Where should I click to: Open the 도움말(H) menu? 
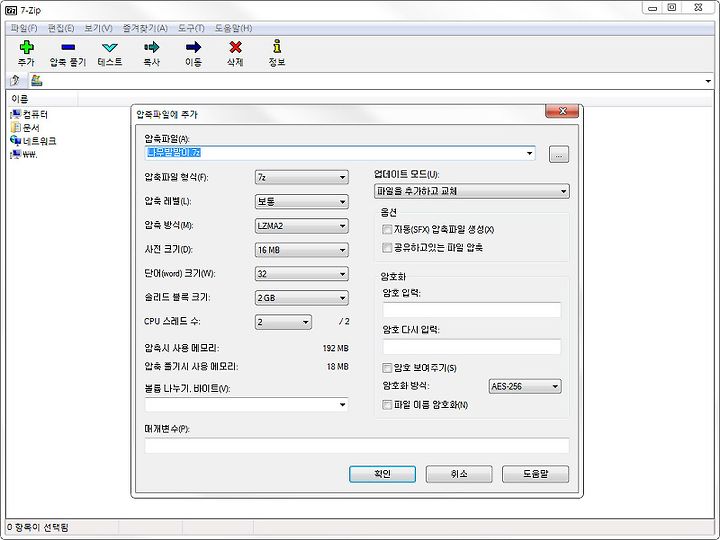pyautogui.click(x=233, y=28)
